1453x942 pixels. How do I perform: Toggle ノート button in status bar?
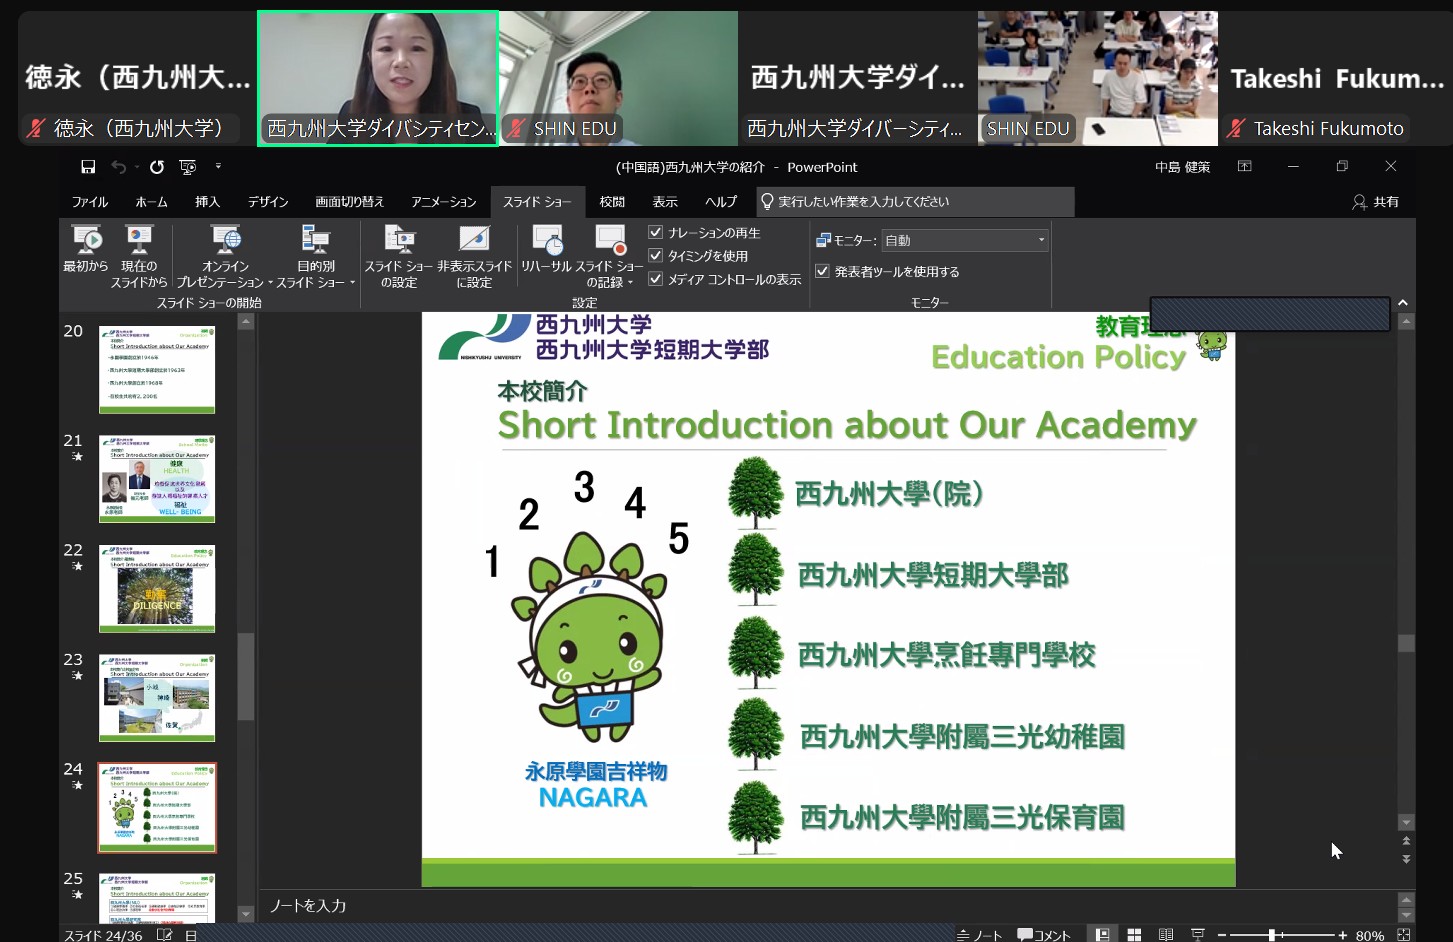(x=980, y=935)
